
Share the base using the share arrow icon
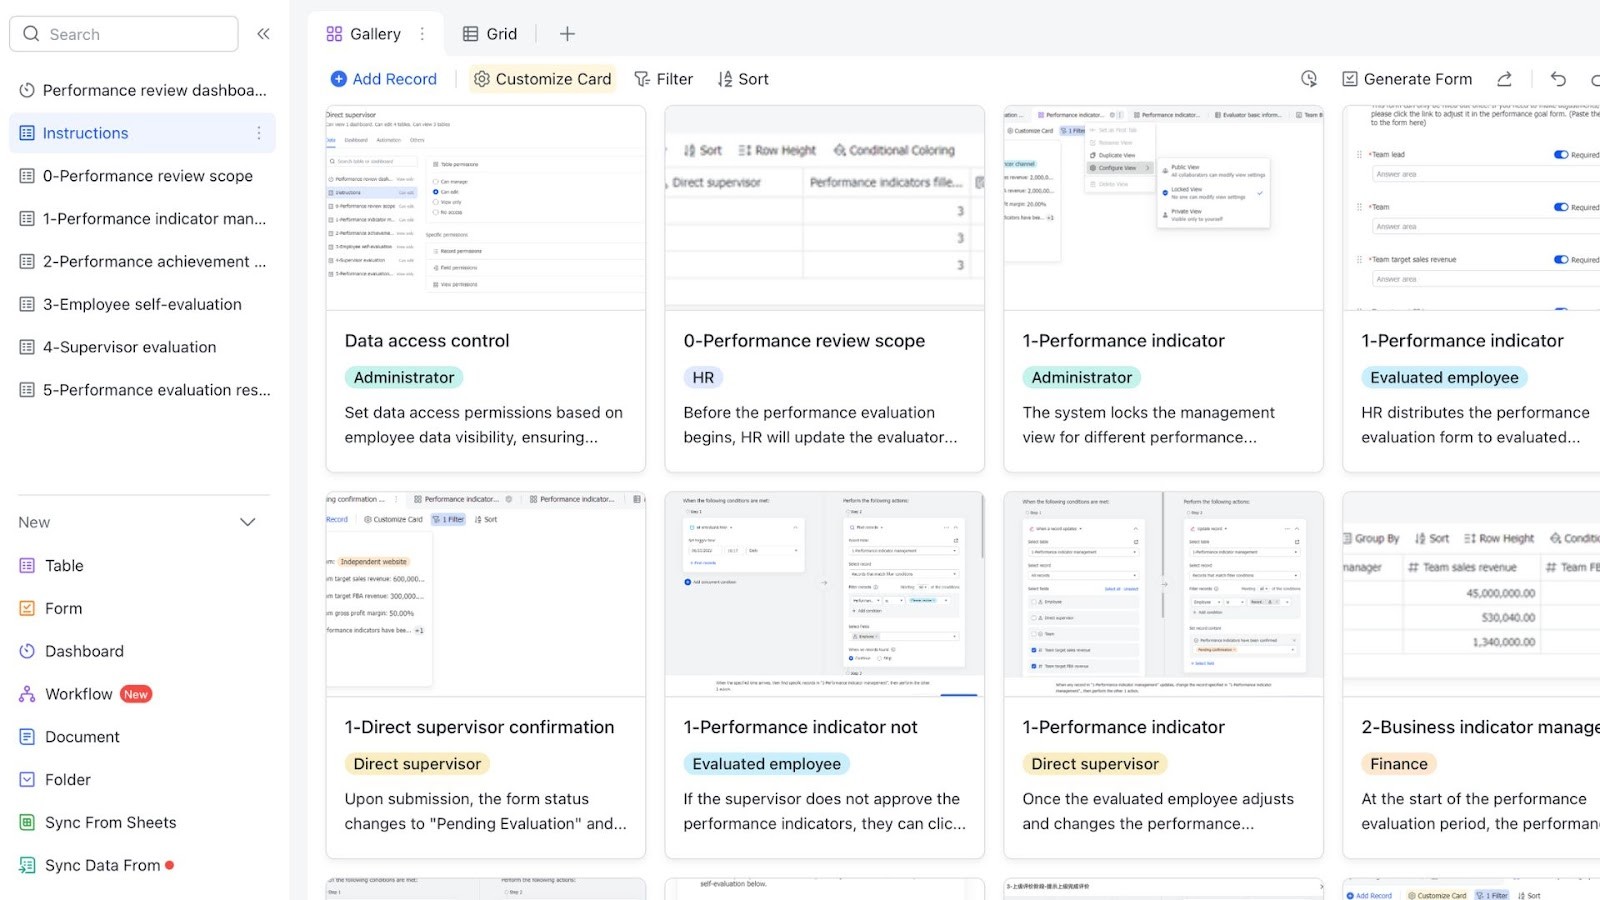click(1505, 78)
